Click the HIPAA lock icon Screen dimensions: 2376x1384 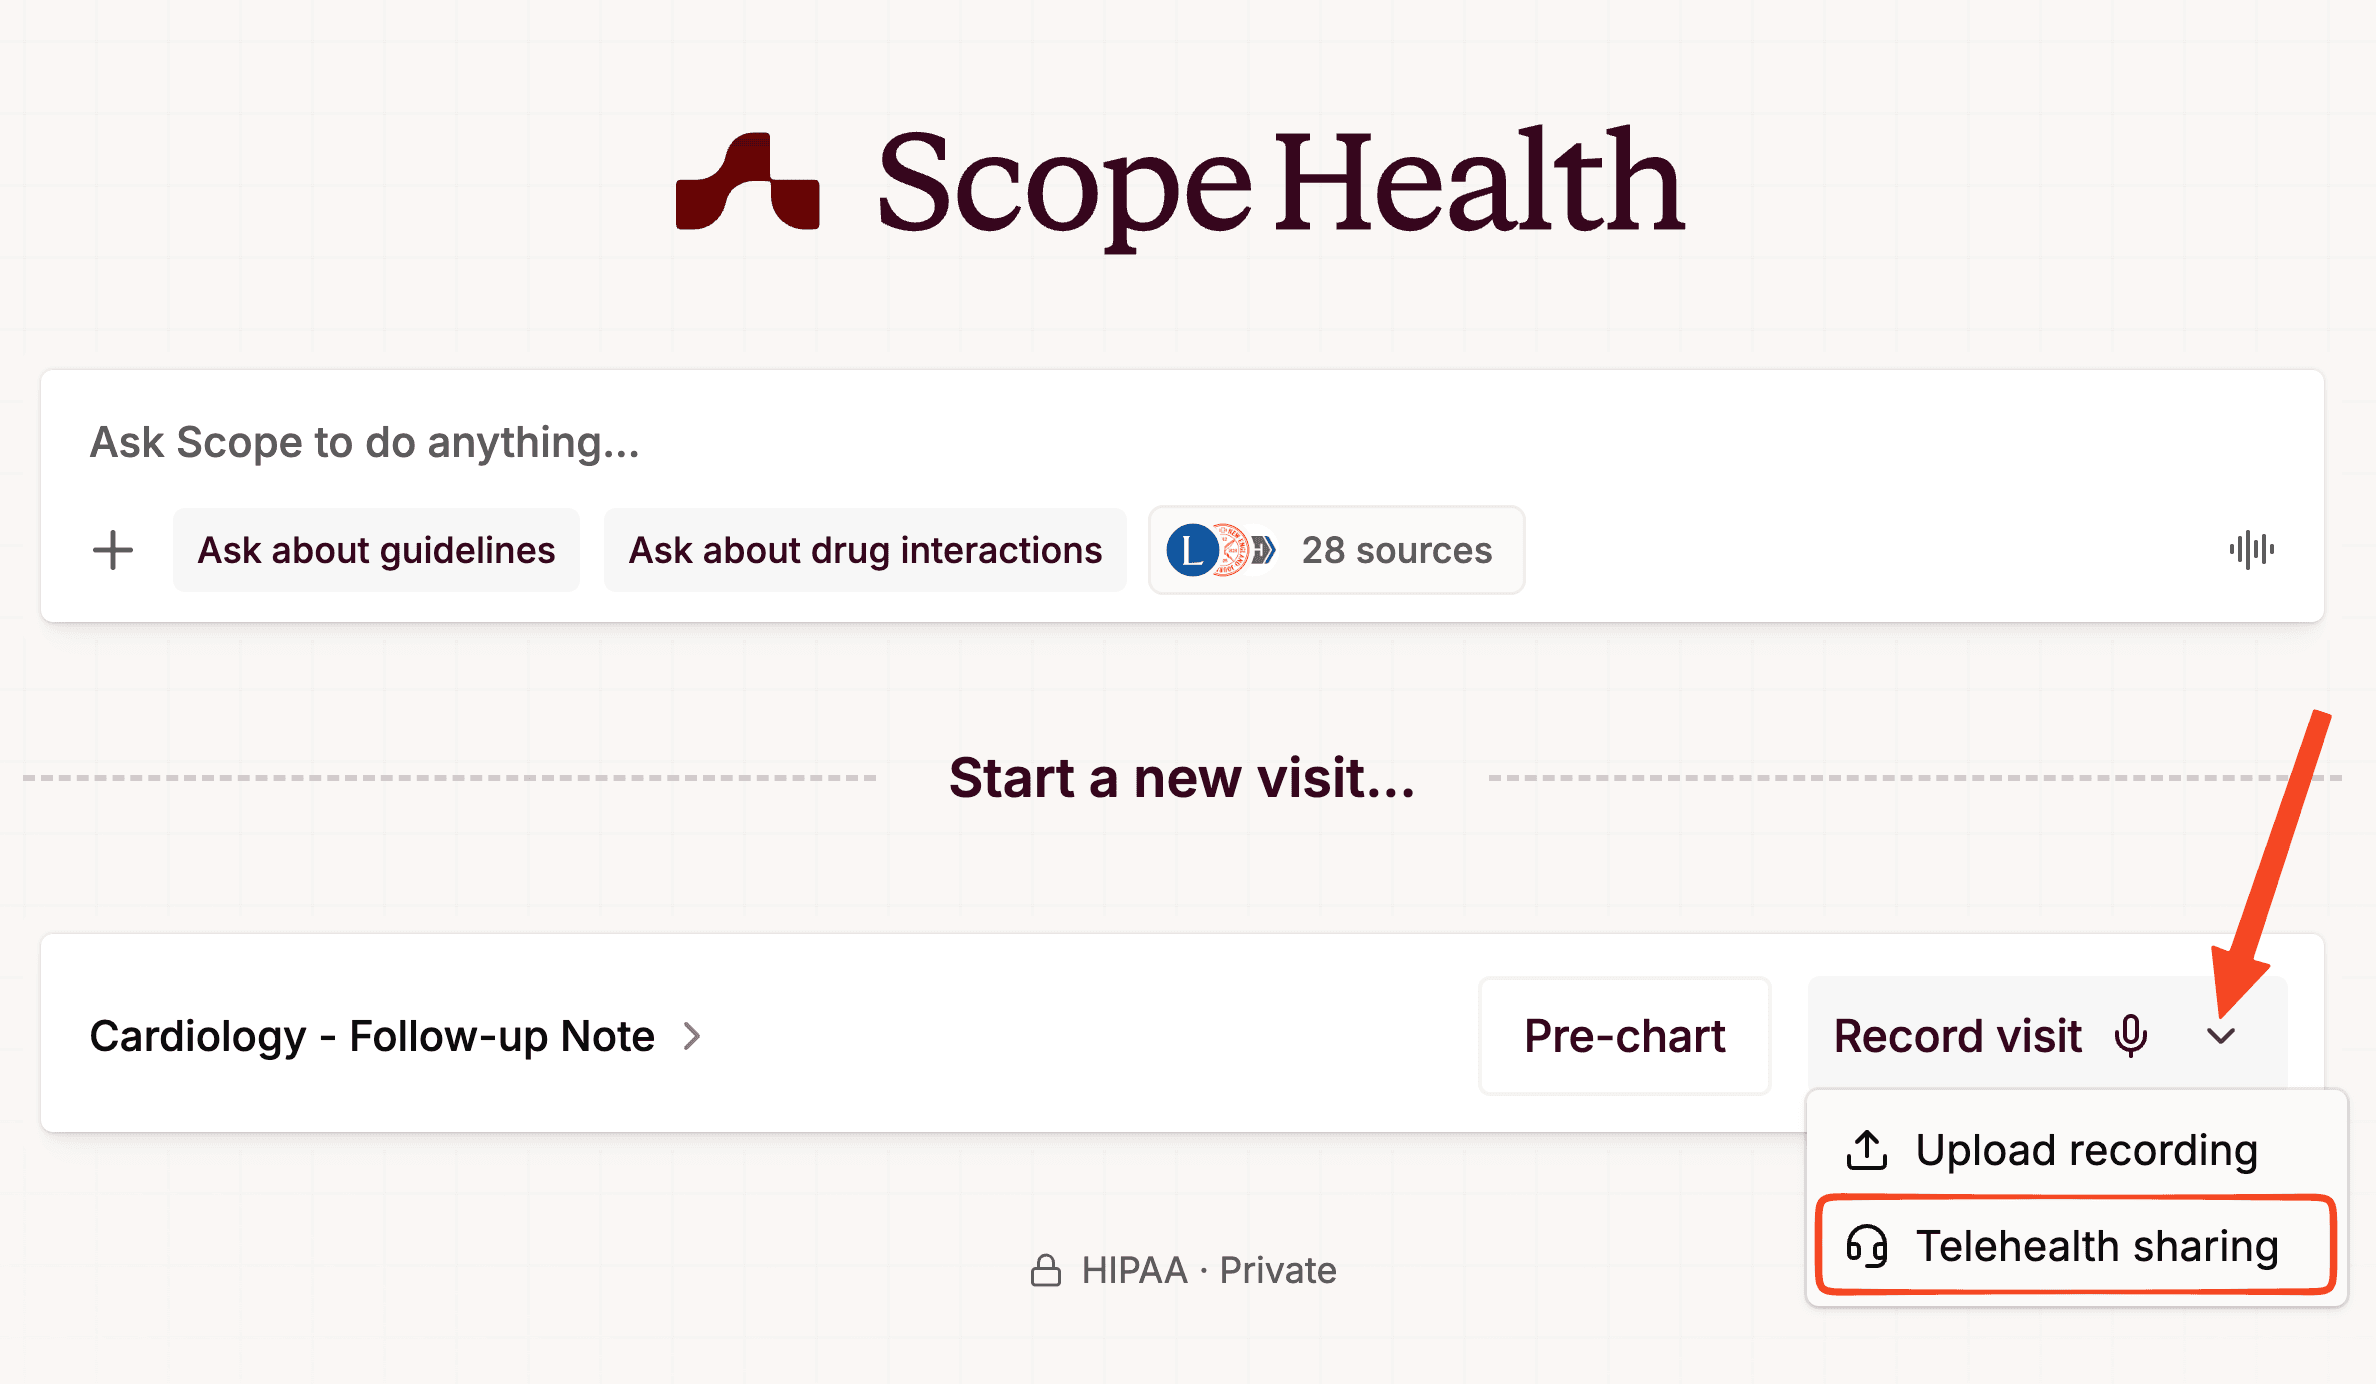1046,1270
